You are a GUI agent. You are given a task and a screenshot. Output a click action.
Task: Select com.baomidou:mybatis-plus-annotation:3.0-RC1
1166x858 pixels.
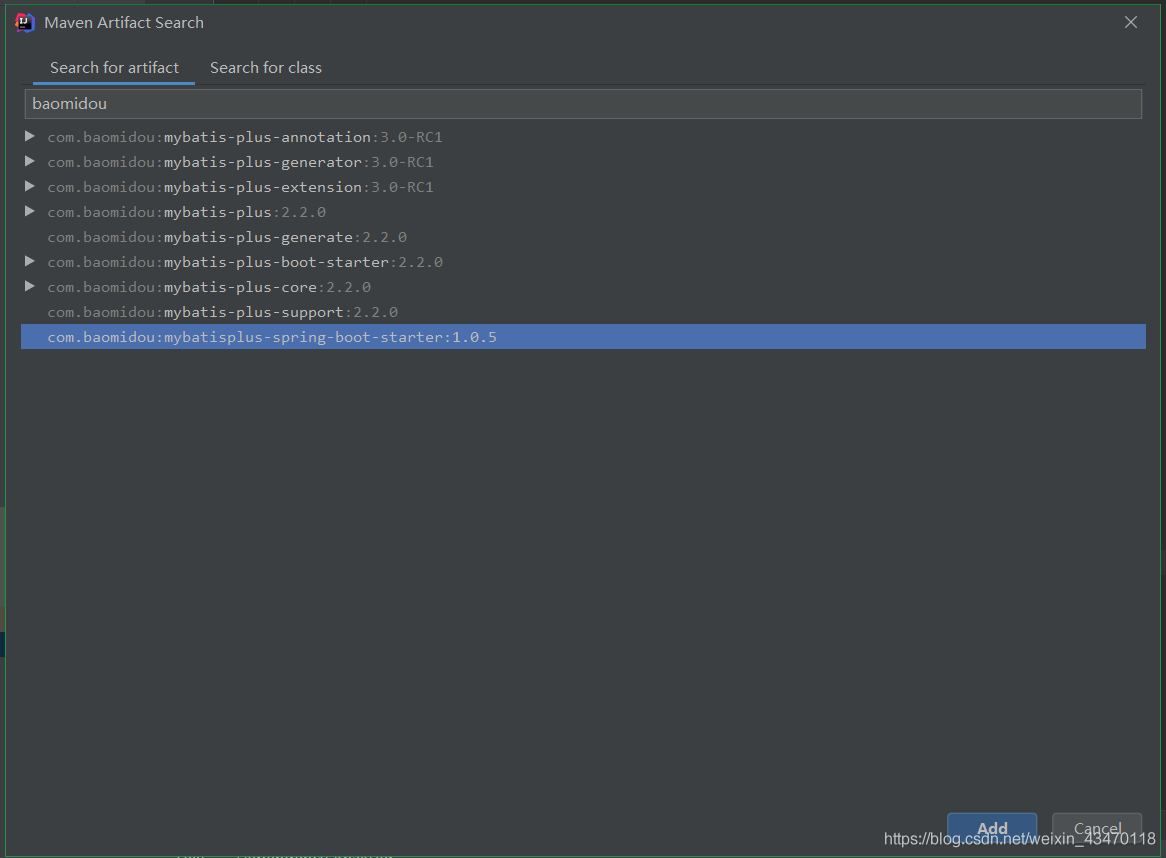pyautogui.click(x=245, y=137)
